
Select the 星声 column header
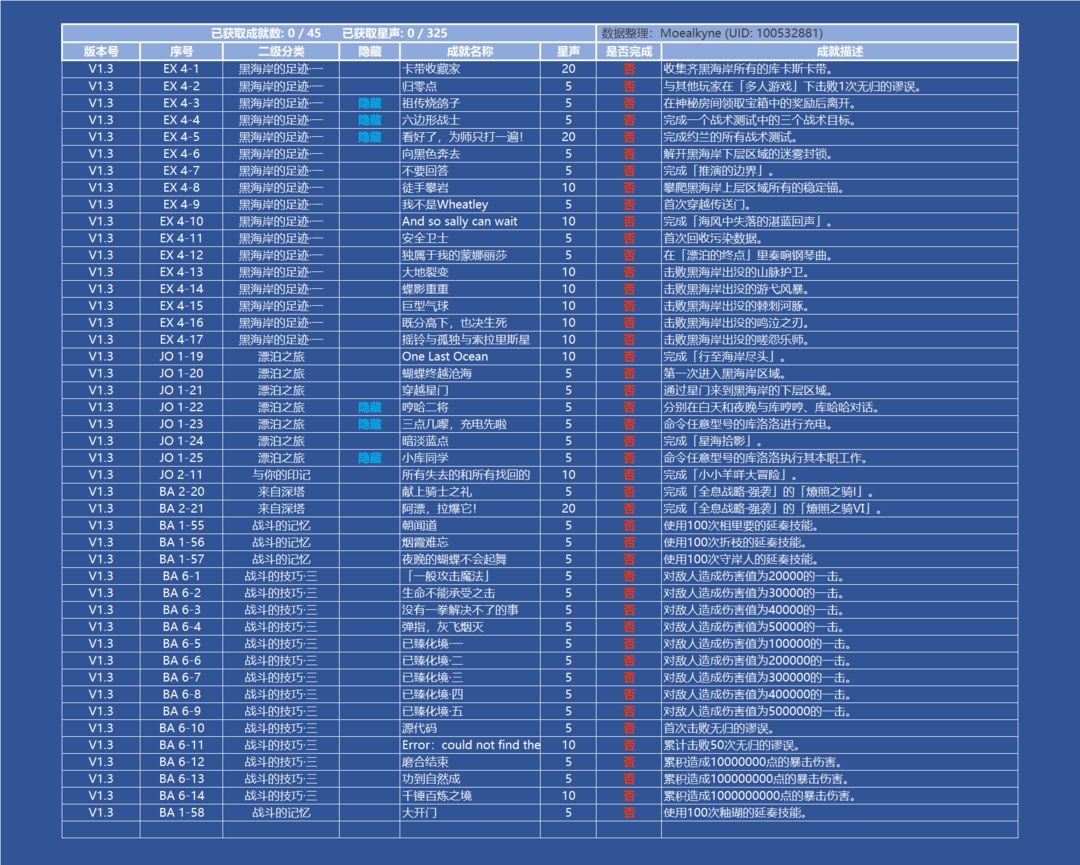point(568,51)
